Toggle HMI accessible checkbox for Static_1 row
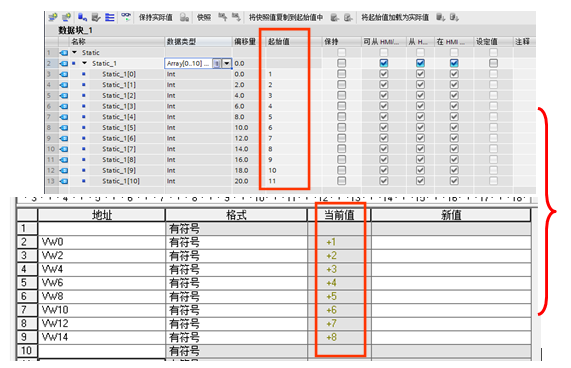 [383, 63]
